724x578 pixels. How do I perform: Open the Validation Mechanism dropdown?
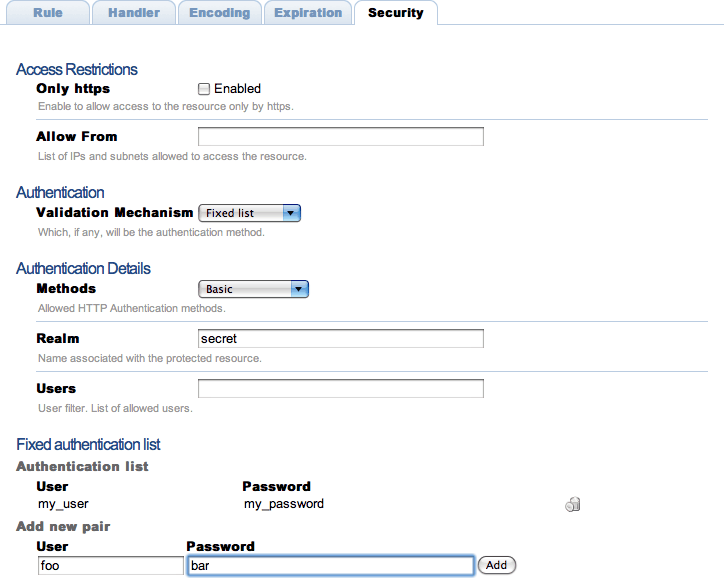(x=250, y=213)
